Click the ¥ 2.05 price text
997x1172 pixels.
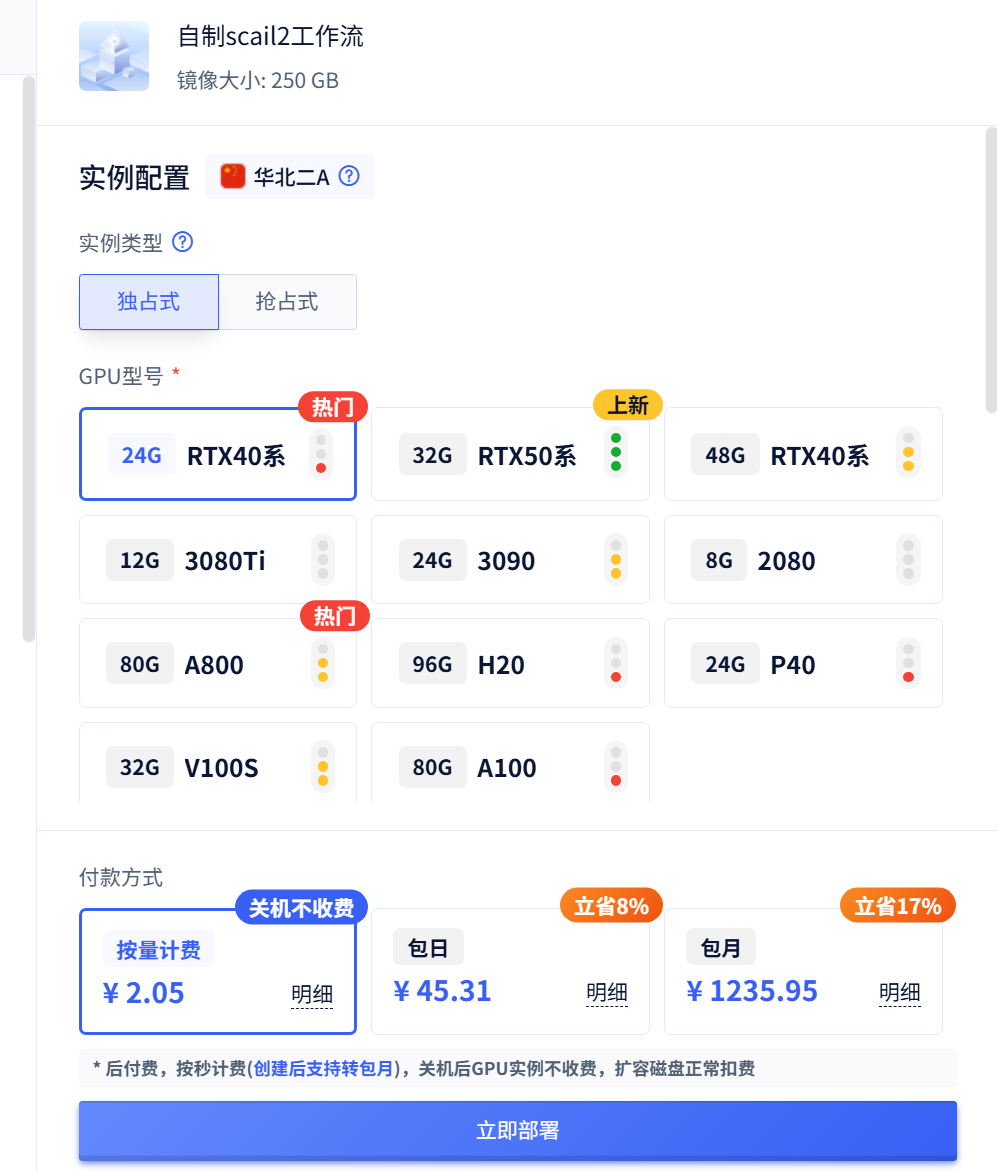tap(143, 993)
